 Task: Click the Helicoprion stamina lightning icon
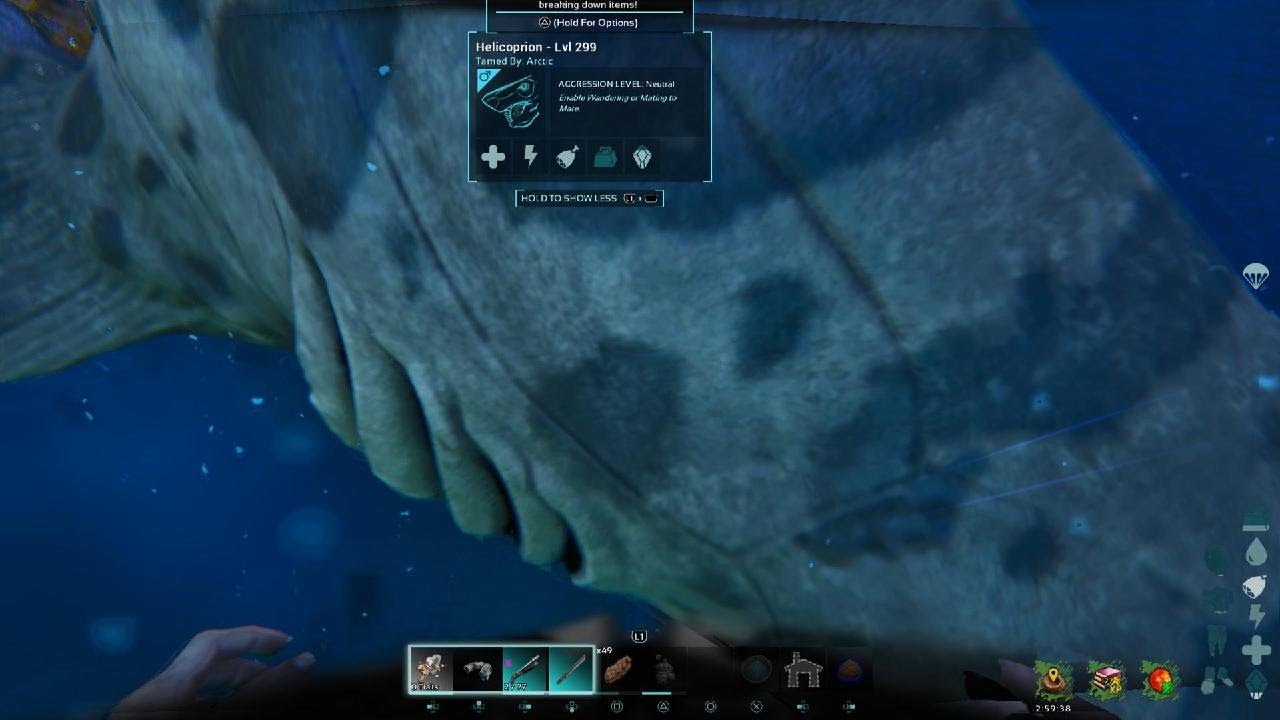coord(531,157)
